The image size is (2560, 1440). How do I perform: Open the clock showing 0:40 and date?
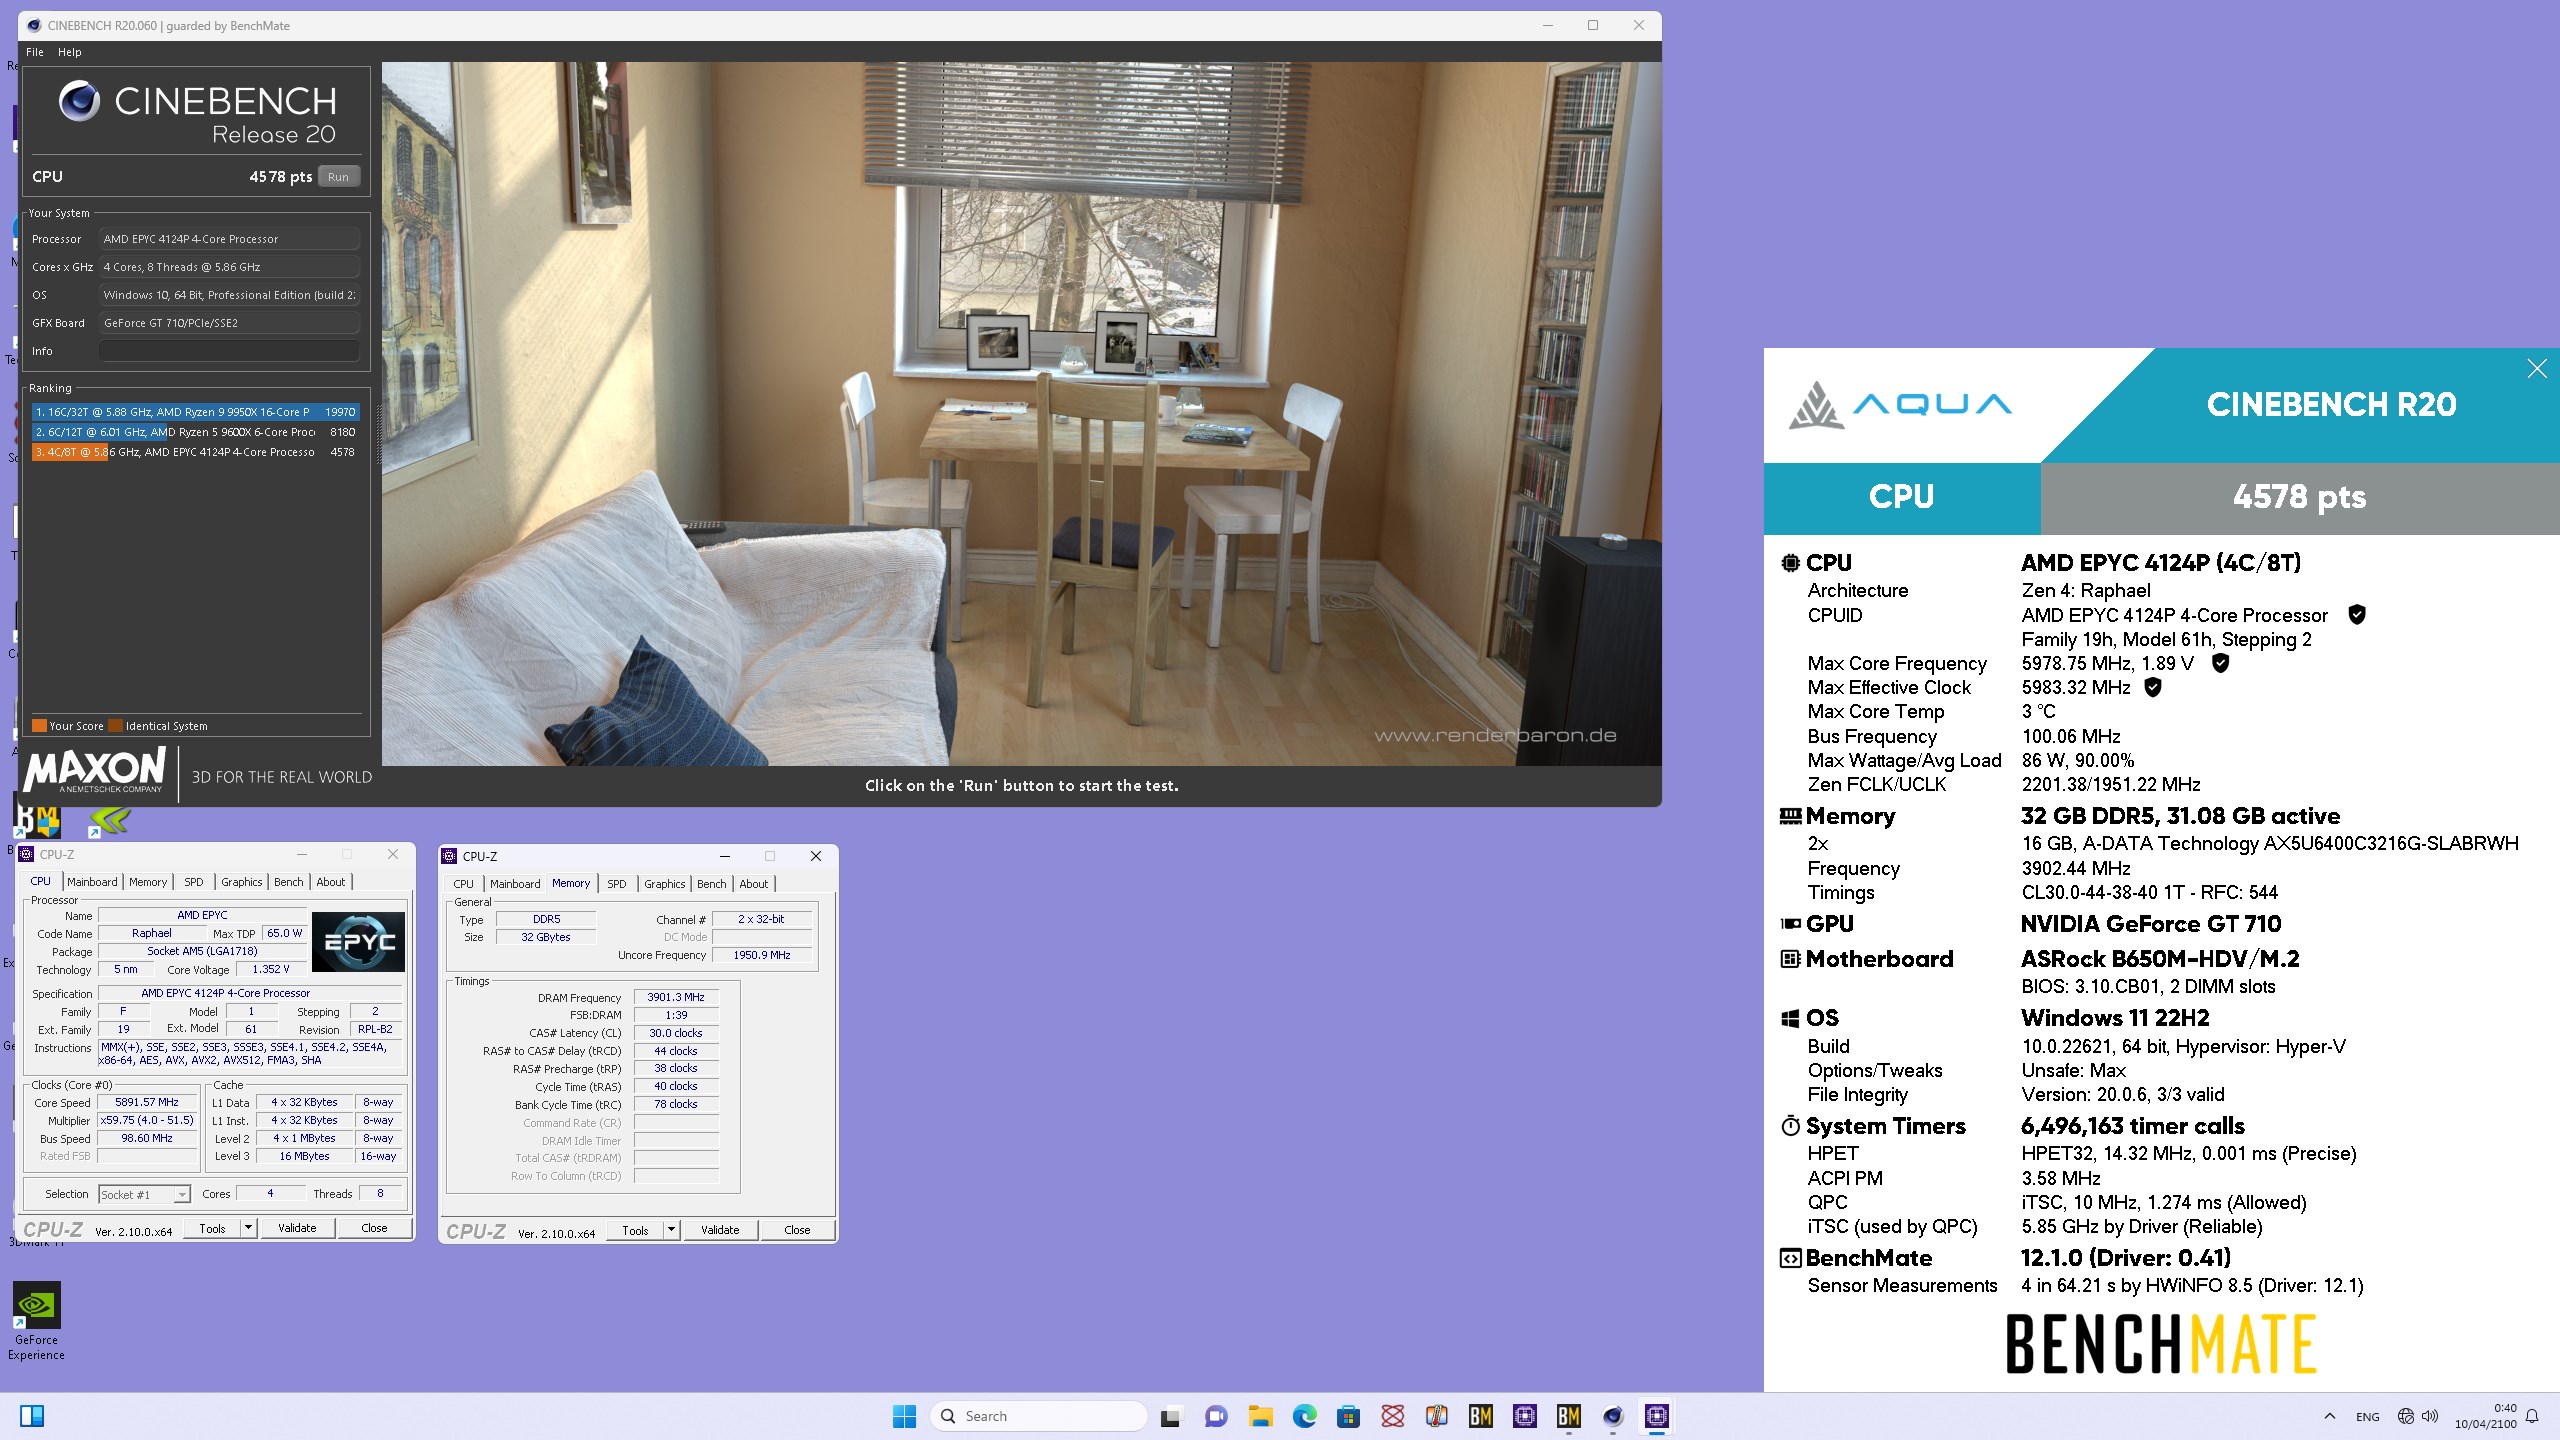[x=2486, y=1416]
